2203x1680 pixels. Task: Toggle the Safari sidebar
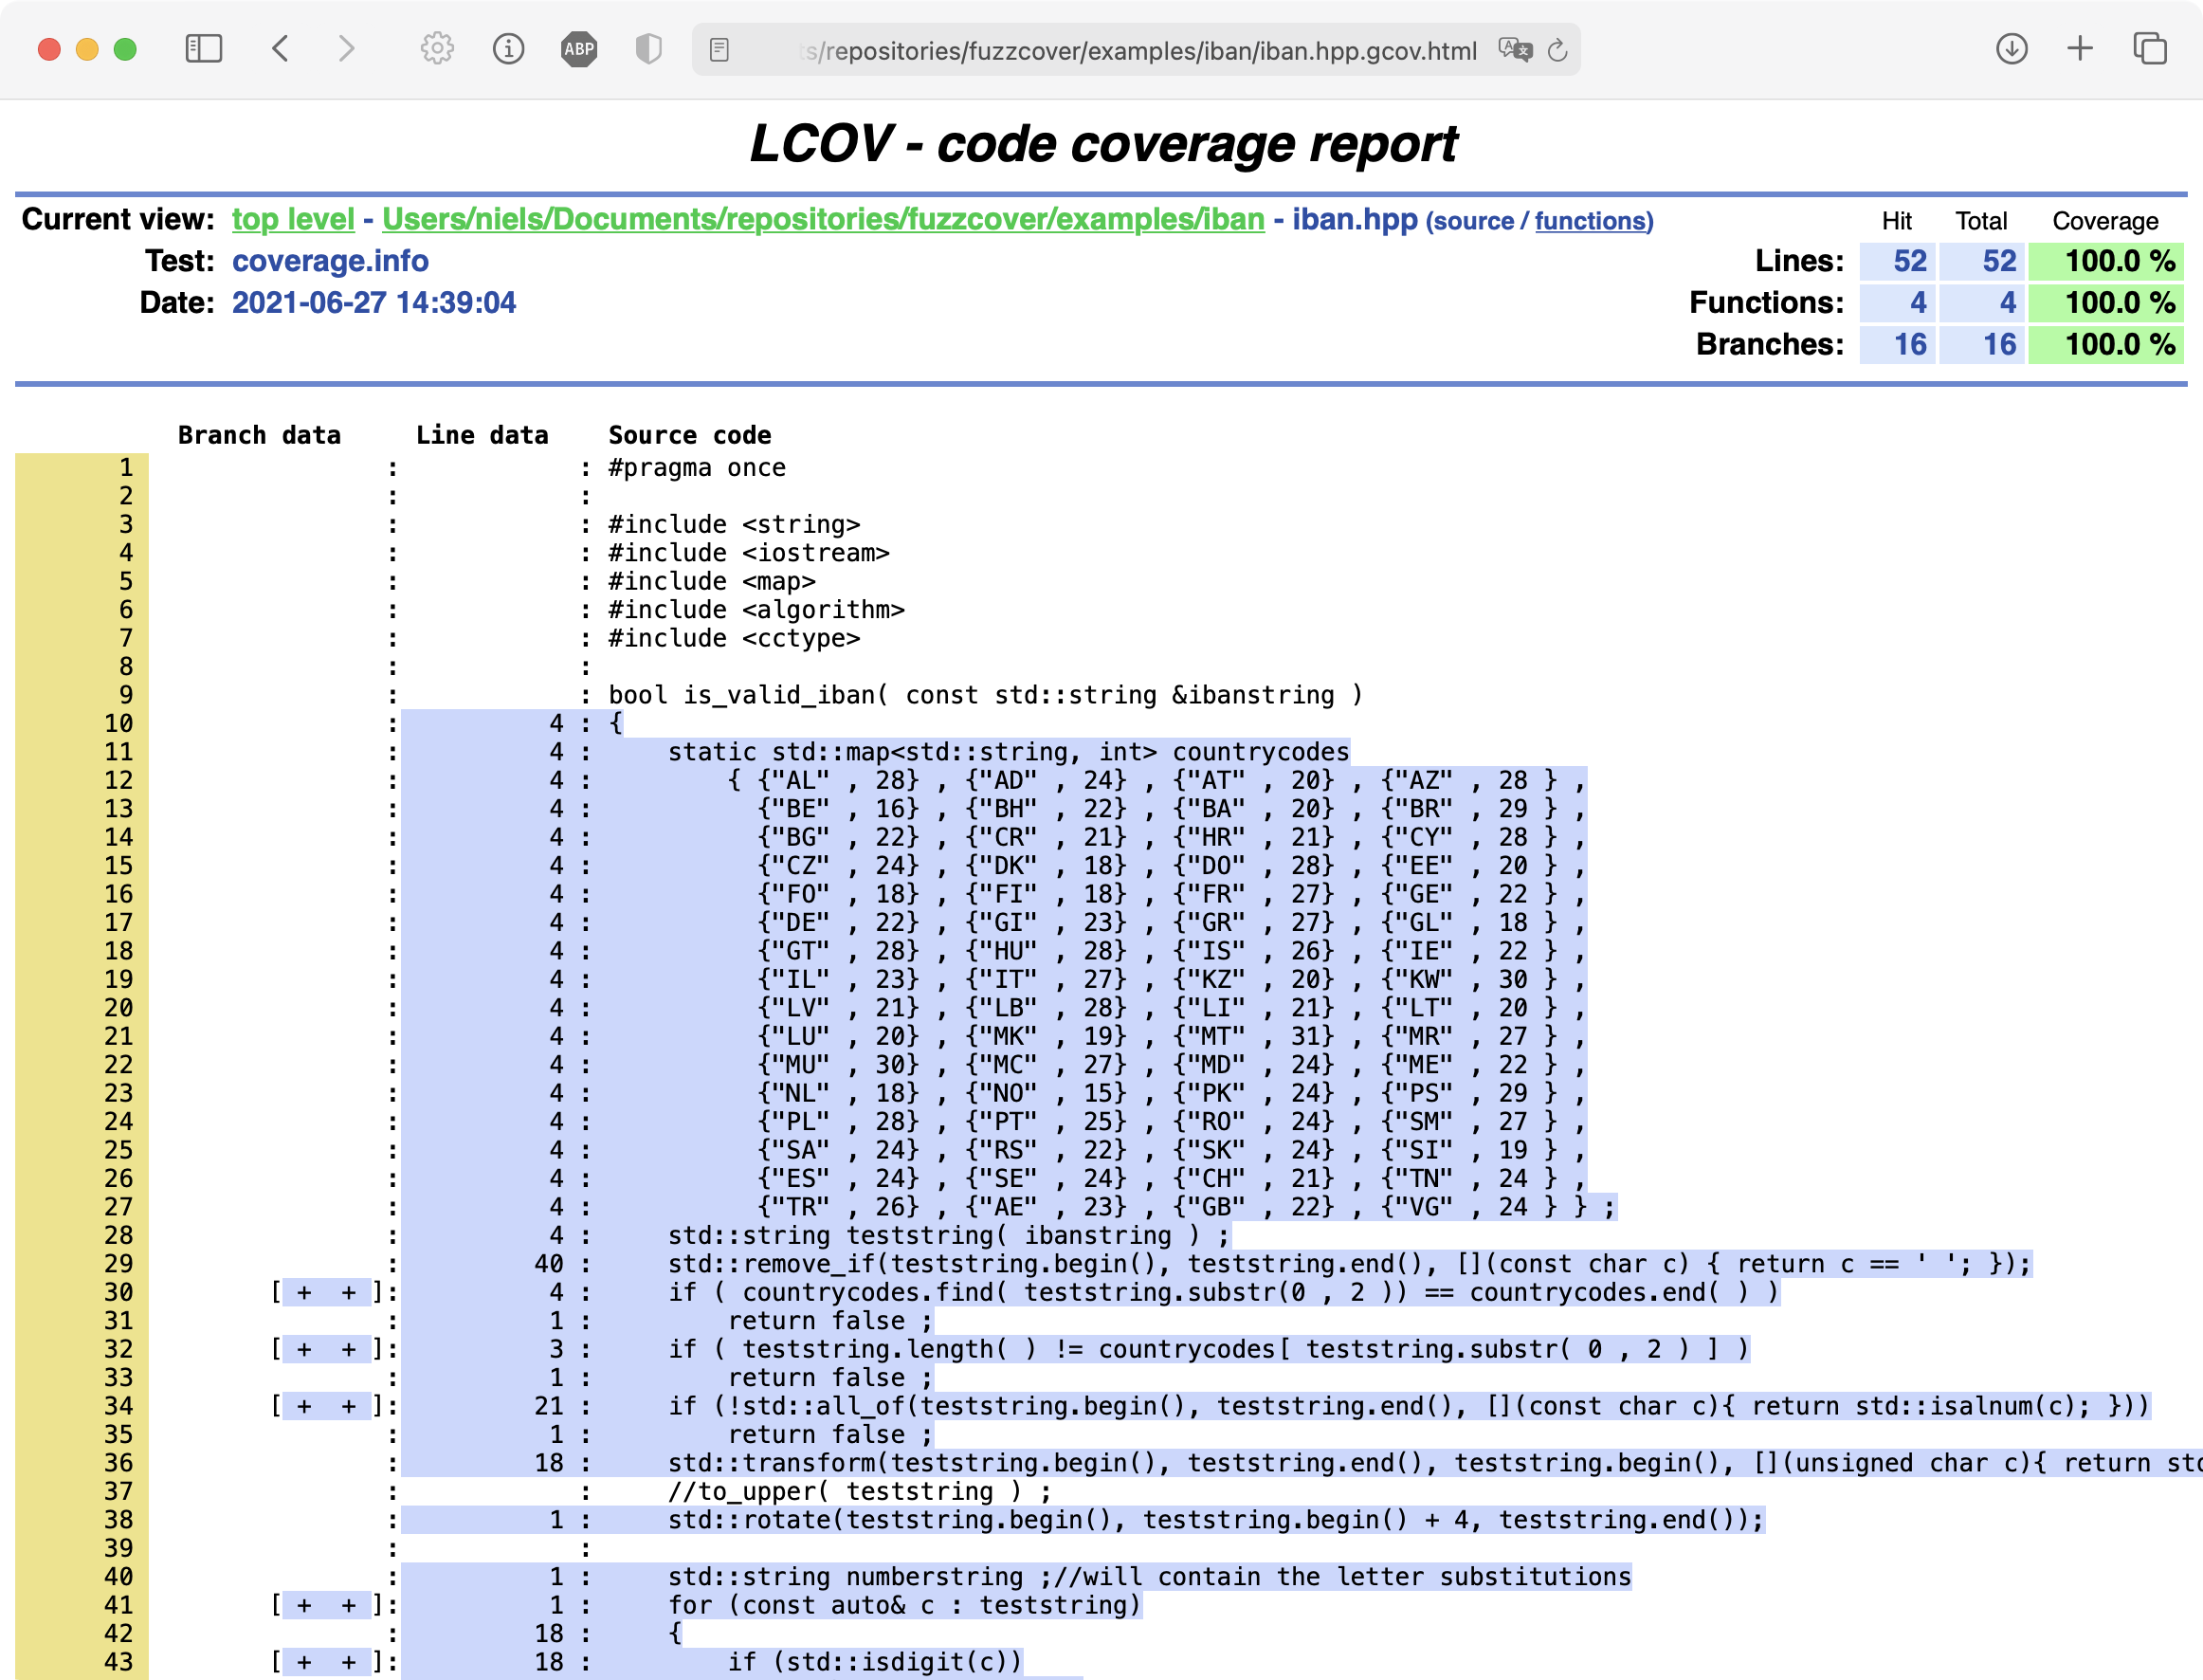click(x=203, y=49)
